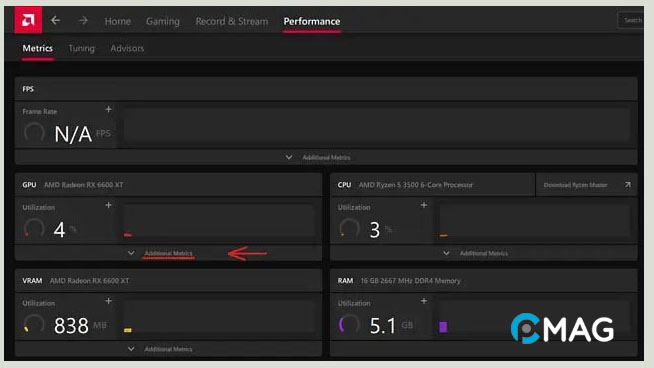This screenshot has width=654, height=368.
Task: Add VRAM Utilization metric with plus icon
Action: point(108,301)
